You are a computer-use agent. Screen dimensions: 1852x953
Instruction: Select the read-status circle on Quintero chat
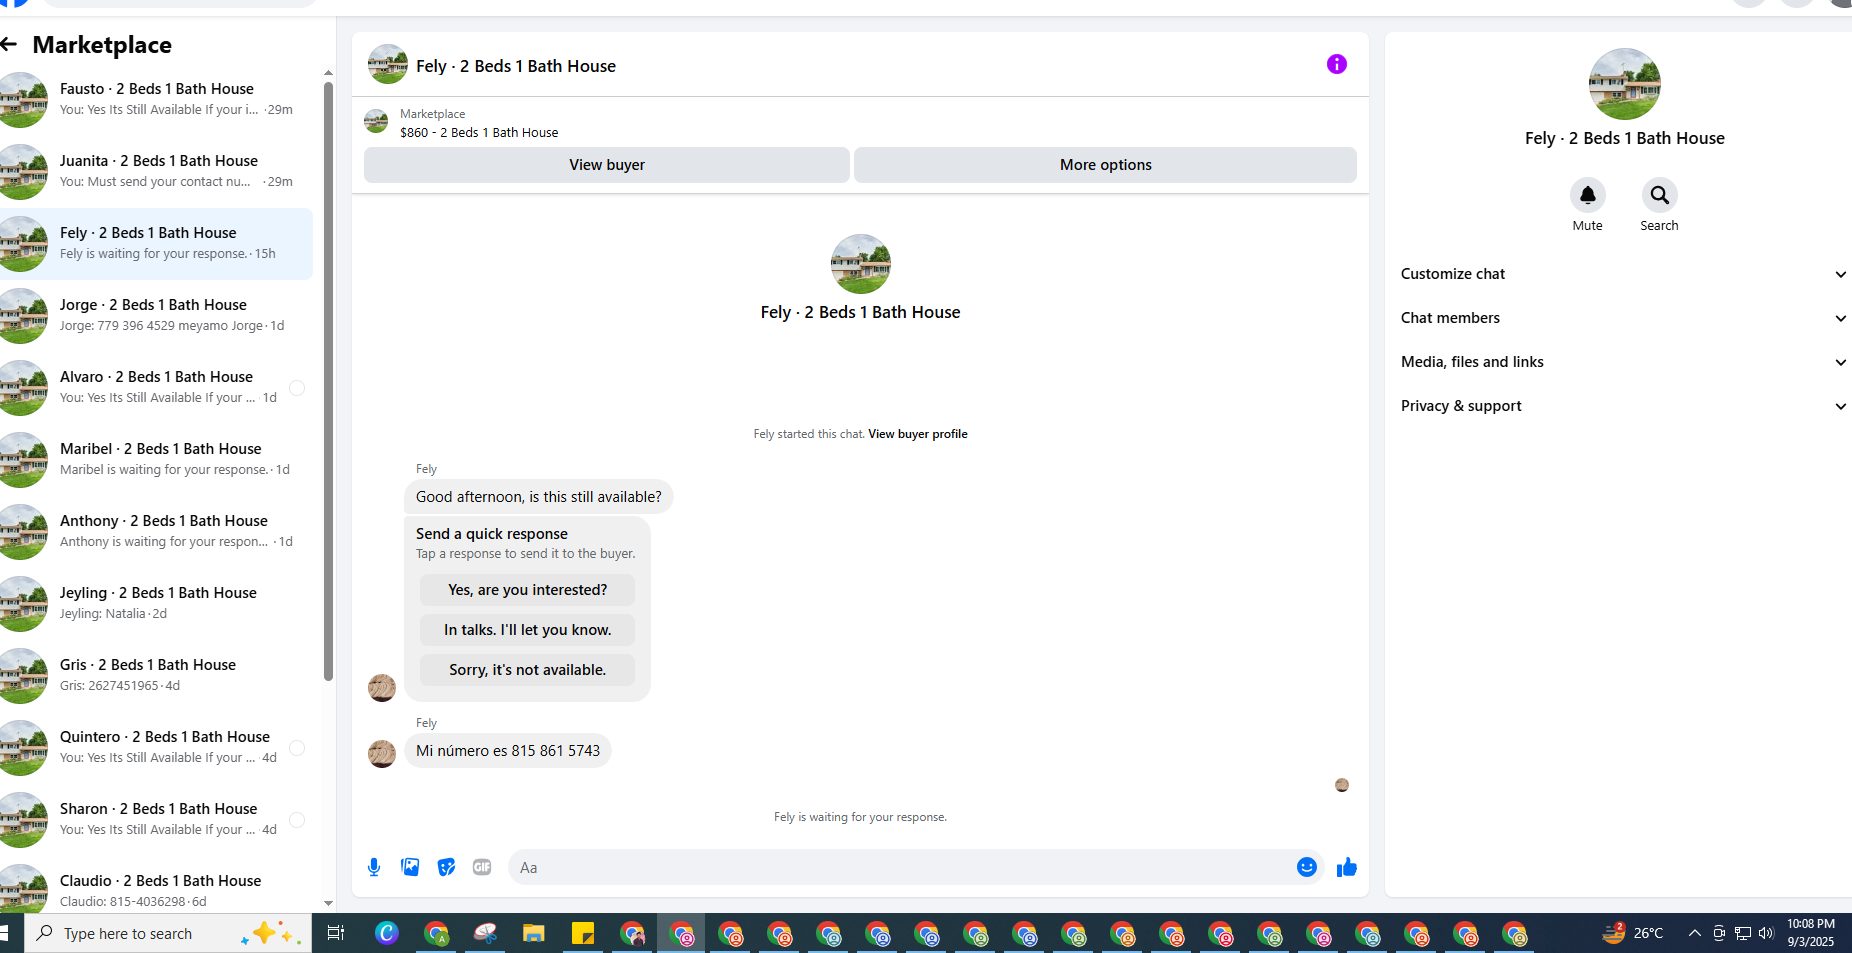(297, 748)
